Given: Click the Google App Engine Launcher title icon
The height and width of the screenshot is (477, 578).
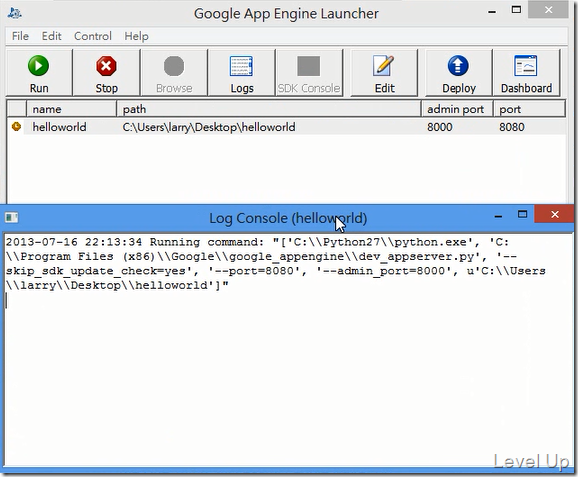Looking at the screenshot, I should 14,13.
